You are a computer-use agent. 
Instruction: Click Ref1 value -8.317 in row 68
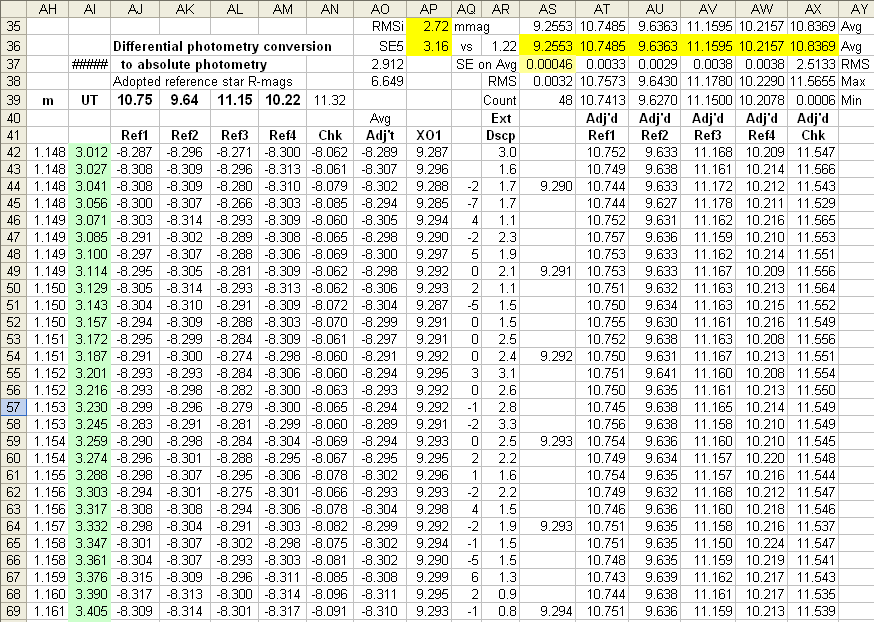tap(135, 594)
